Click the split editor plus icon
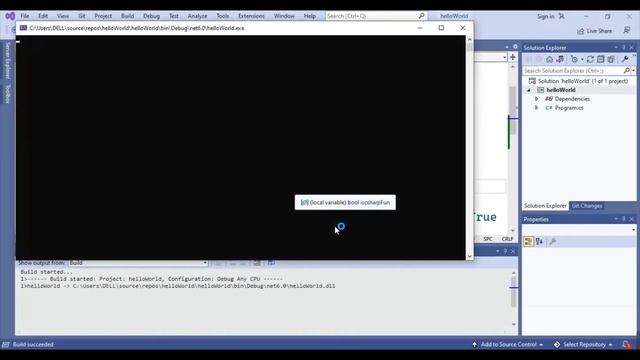Screen dimensions: 640x360 pyautogui.click(x=513, y=57)
